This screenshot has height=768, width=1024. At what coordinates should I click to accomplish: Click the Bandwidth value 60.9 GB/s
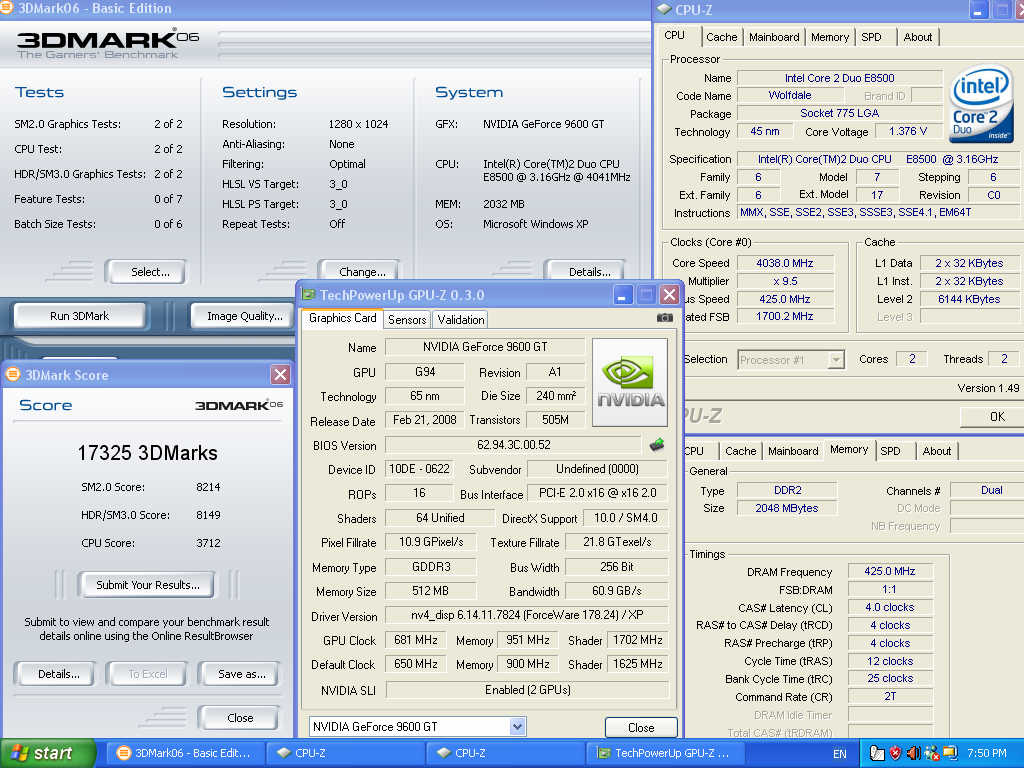616,591
